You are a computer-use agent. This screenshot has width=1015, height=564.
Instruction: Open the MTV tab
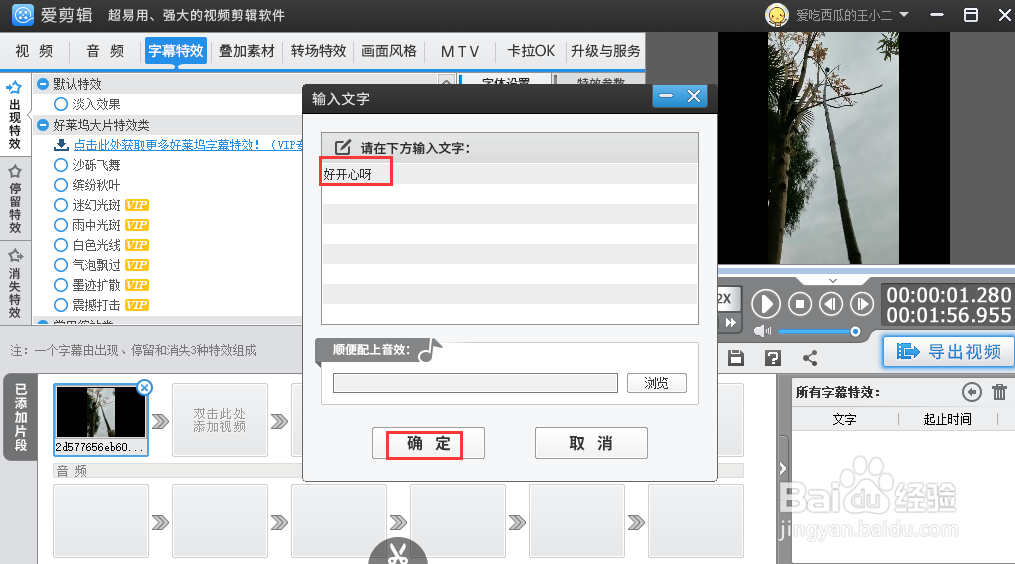coord(460,51)
